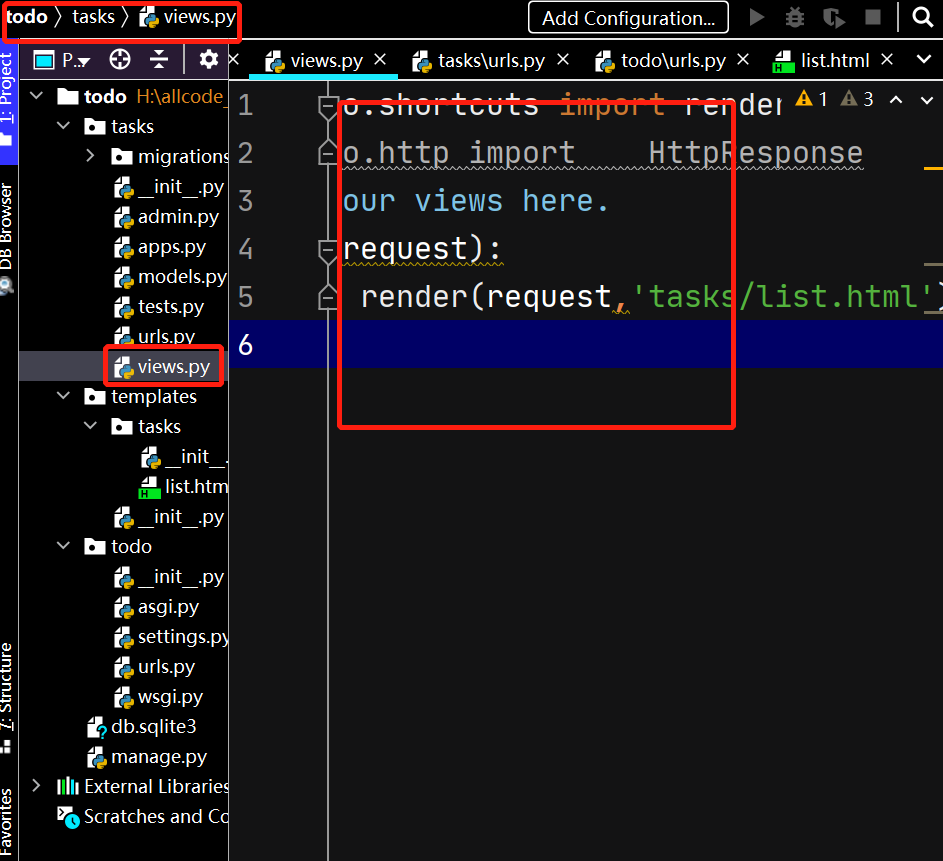Close the list.html tab
Viewport: 943px width, 861px height.
pos(886,60)
